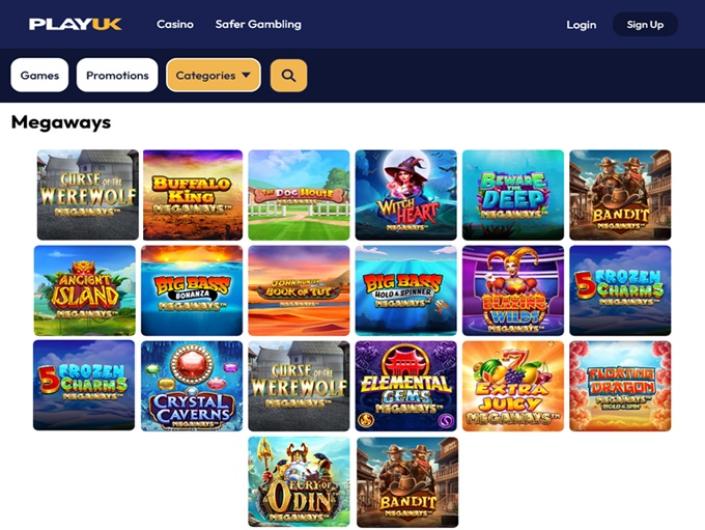This screenshot has height=530, width=705.
Task: Click the Sign Up button
Action: point(645,25)
